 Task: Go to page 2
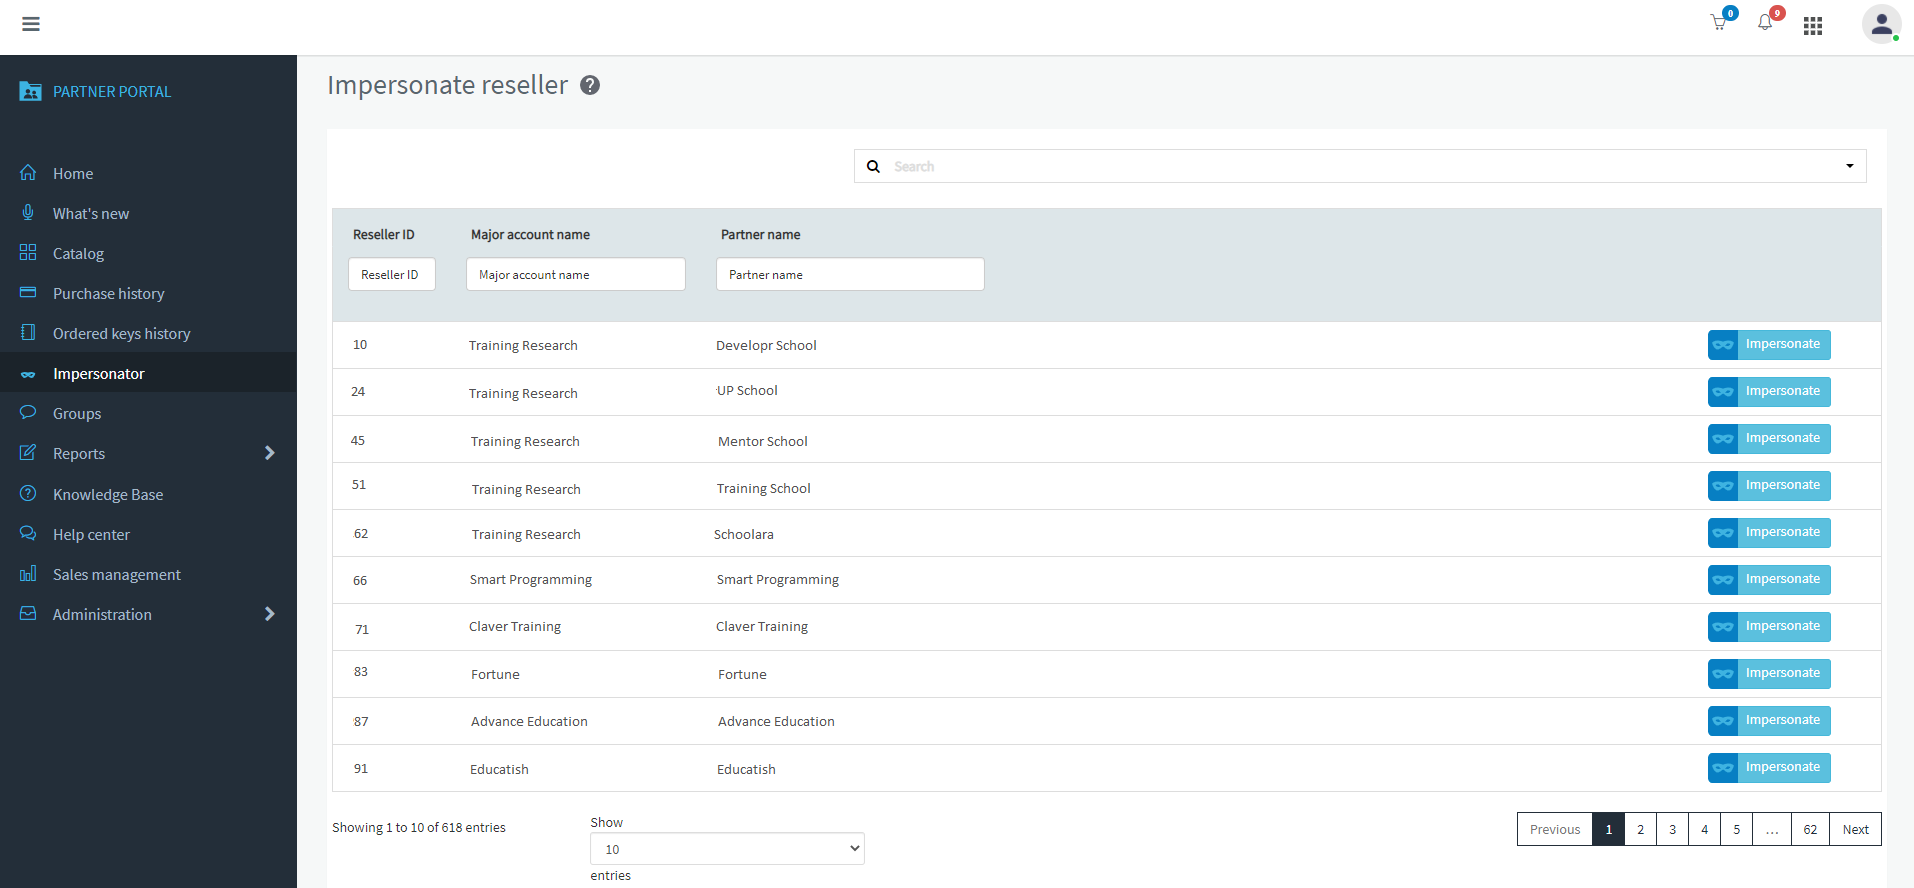1640,829
